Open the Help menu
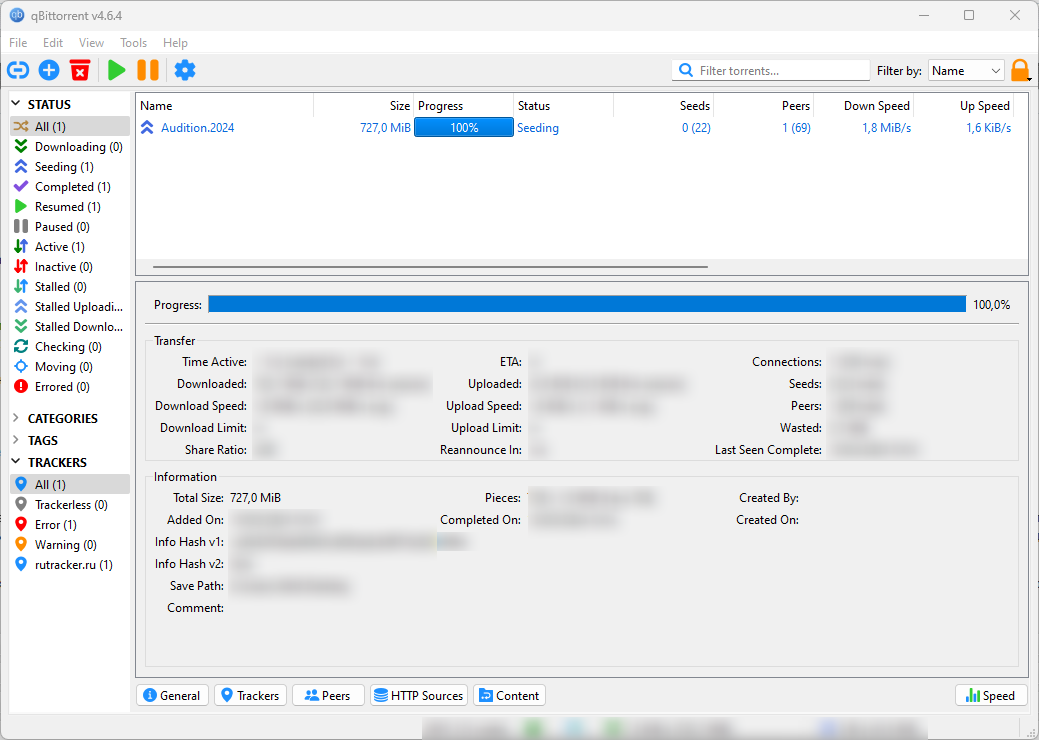 coord(175,42)
